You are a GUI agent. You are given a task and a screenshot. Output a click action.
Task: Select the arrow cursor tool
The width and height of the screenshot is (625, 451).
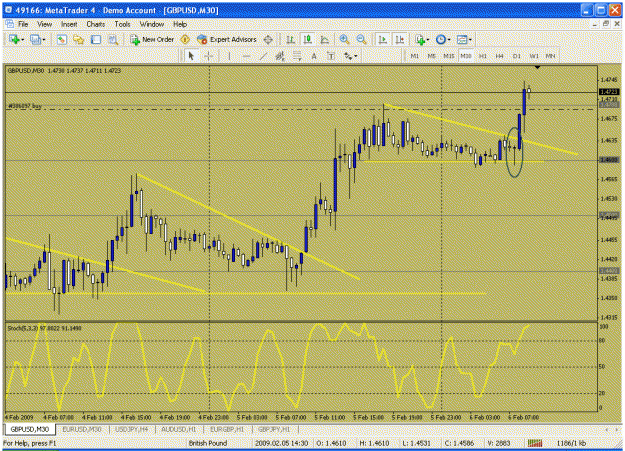tap(191, 56)
